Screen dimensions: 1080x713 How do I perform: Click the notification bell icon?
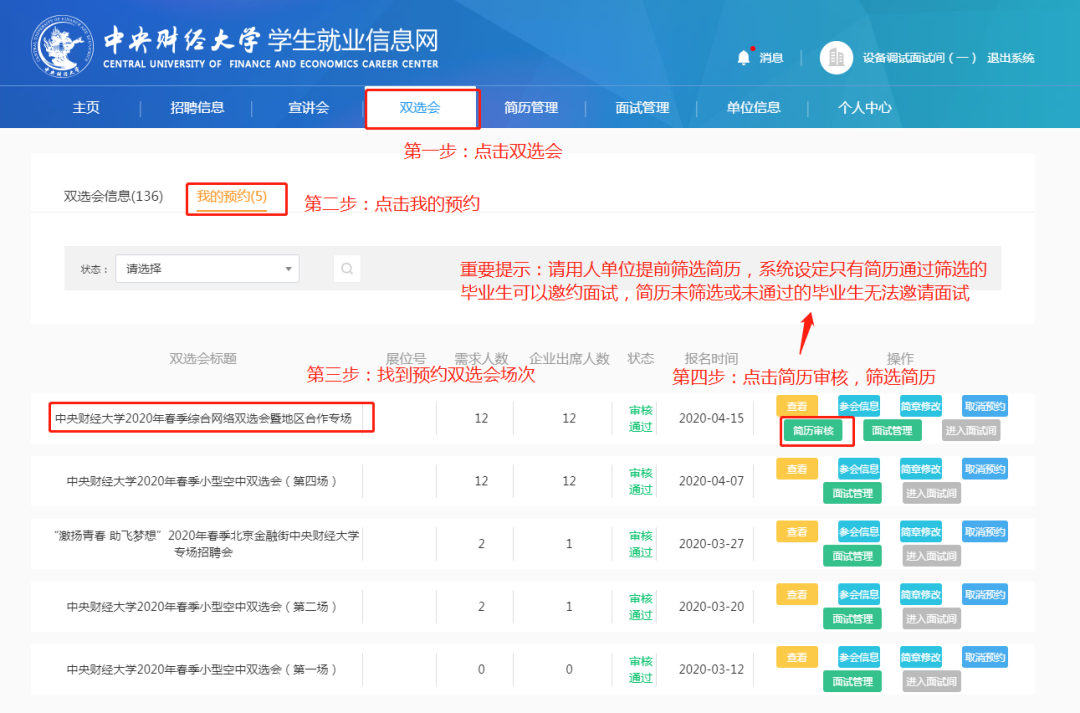[743, 57]
